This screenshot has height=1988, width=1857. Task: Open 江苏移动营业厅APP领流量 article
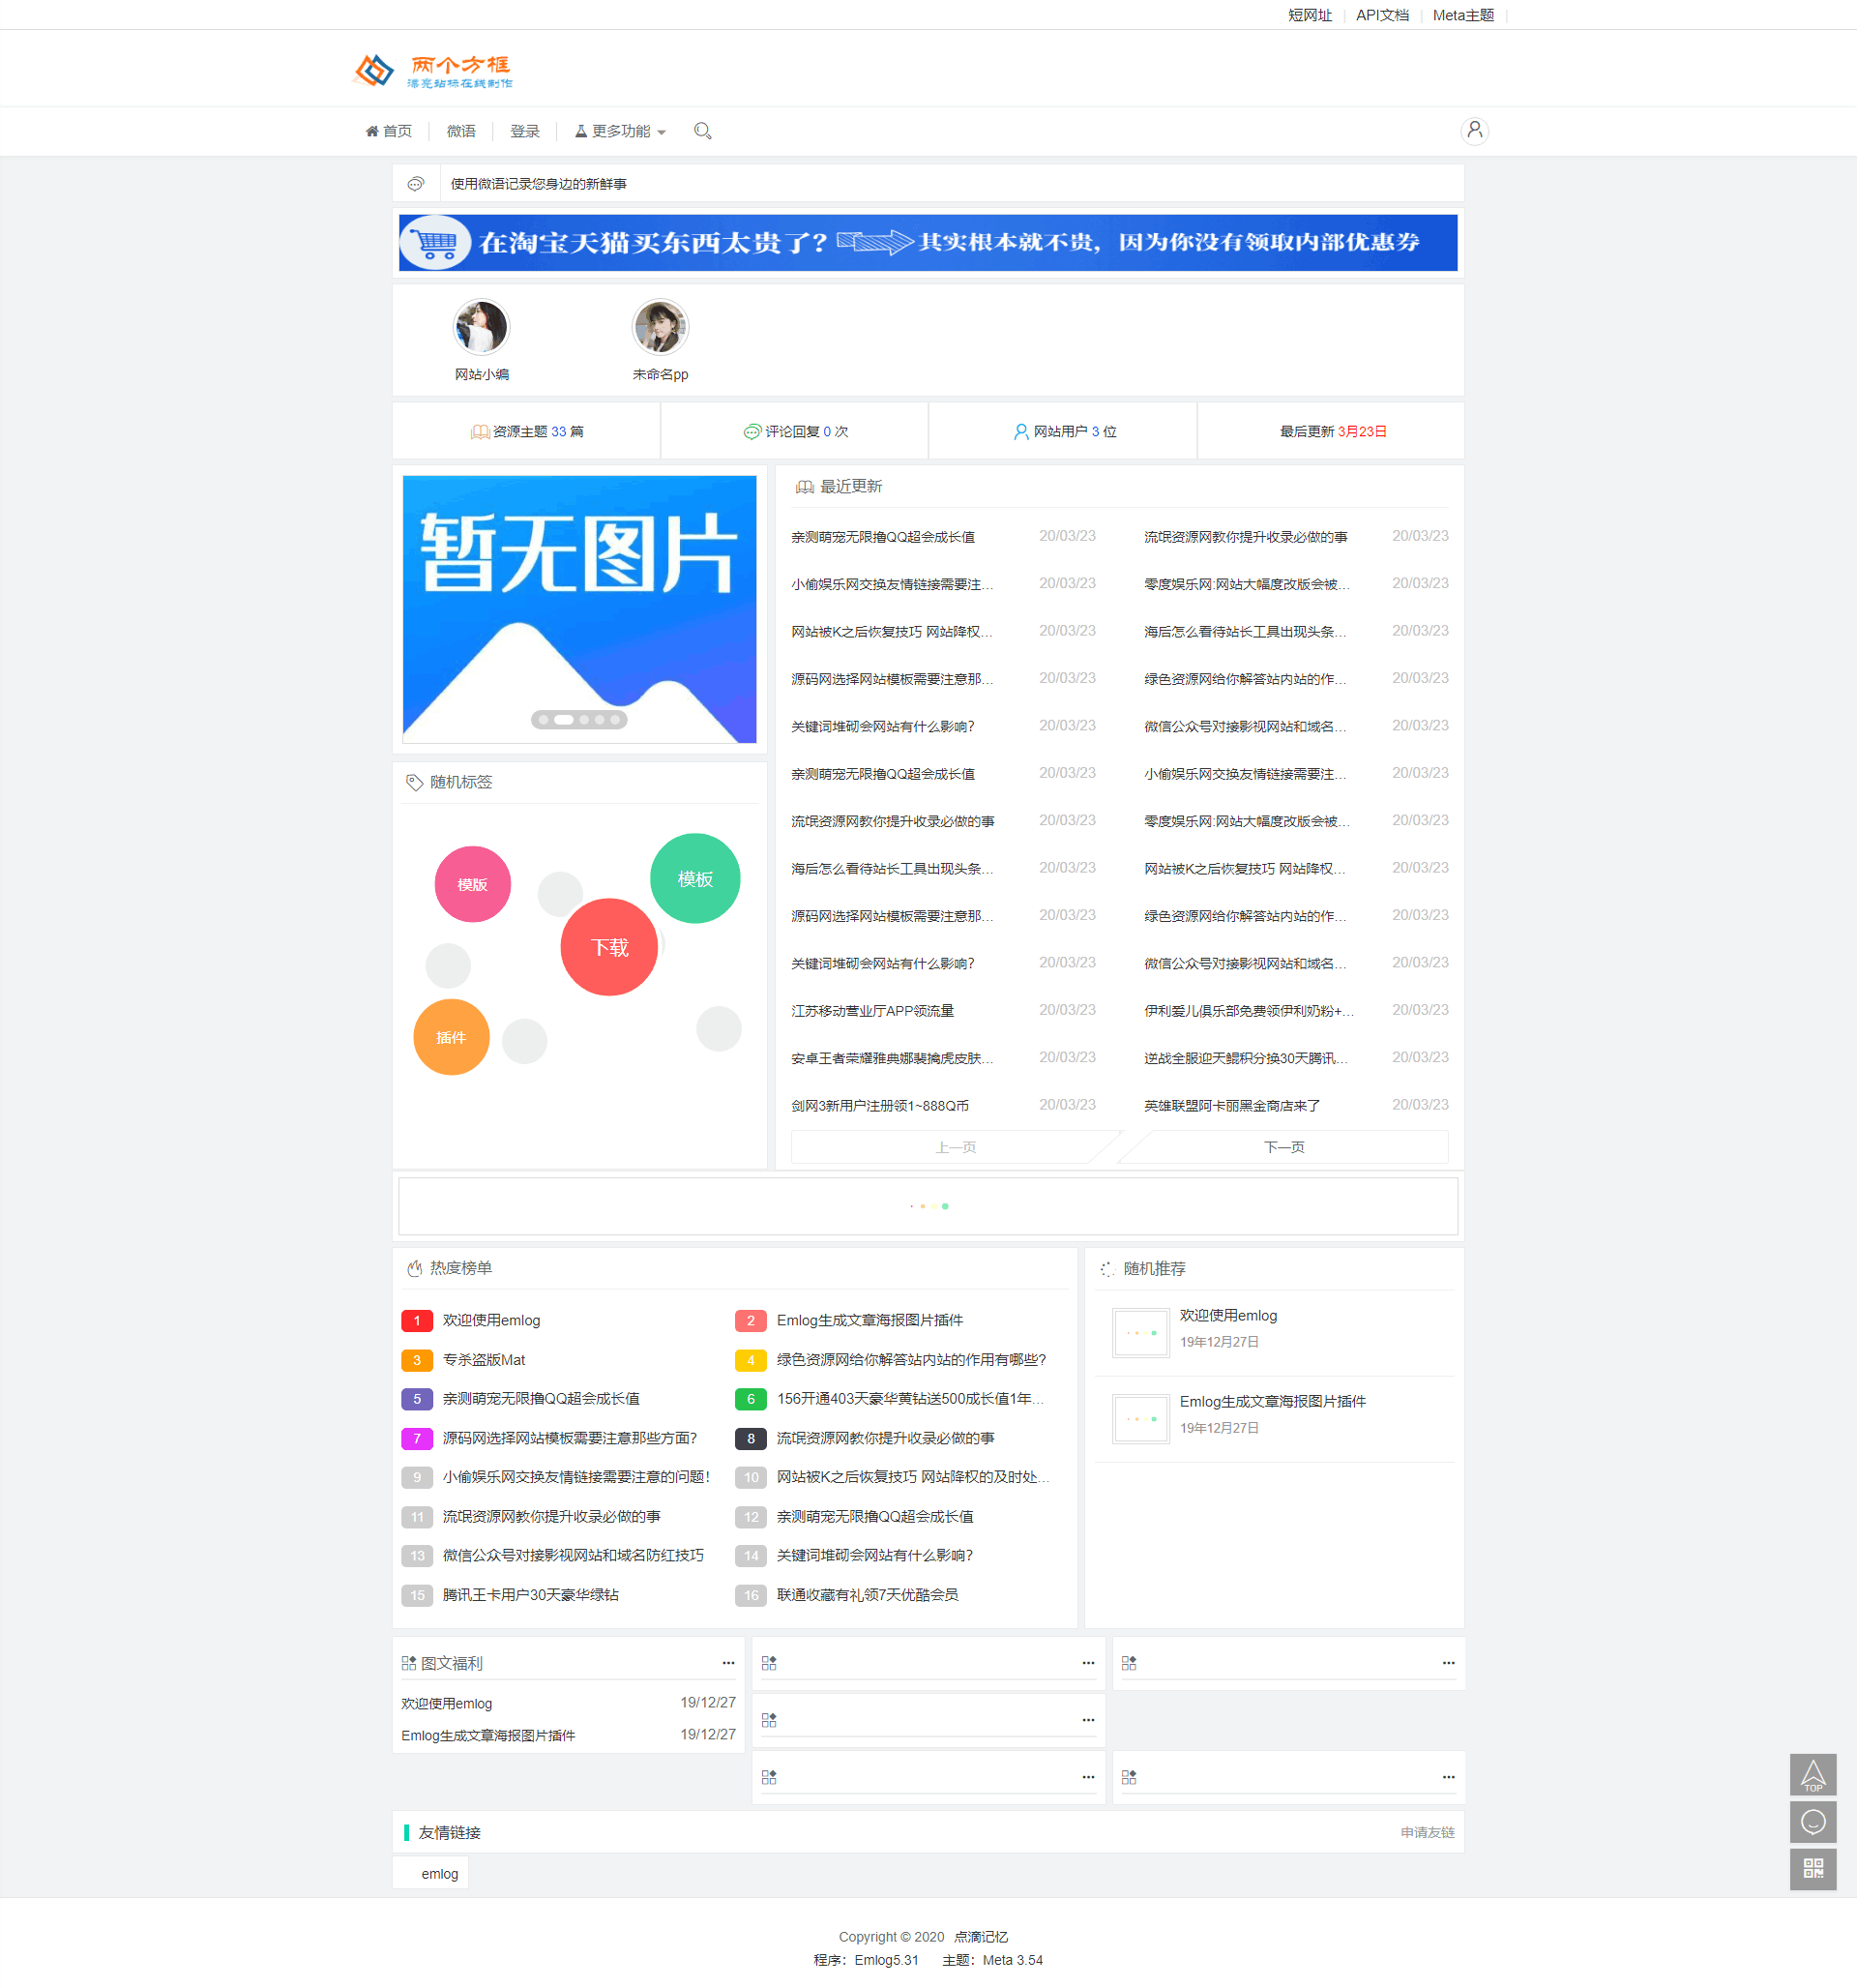(x=872, y=1011)
